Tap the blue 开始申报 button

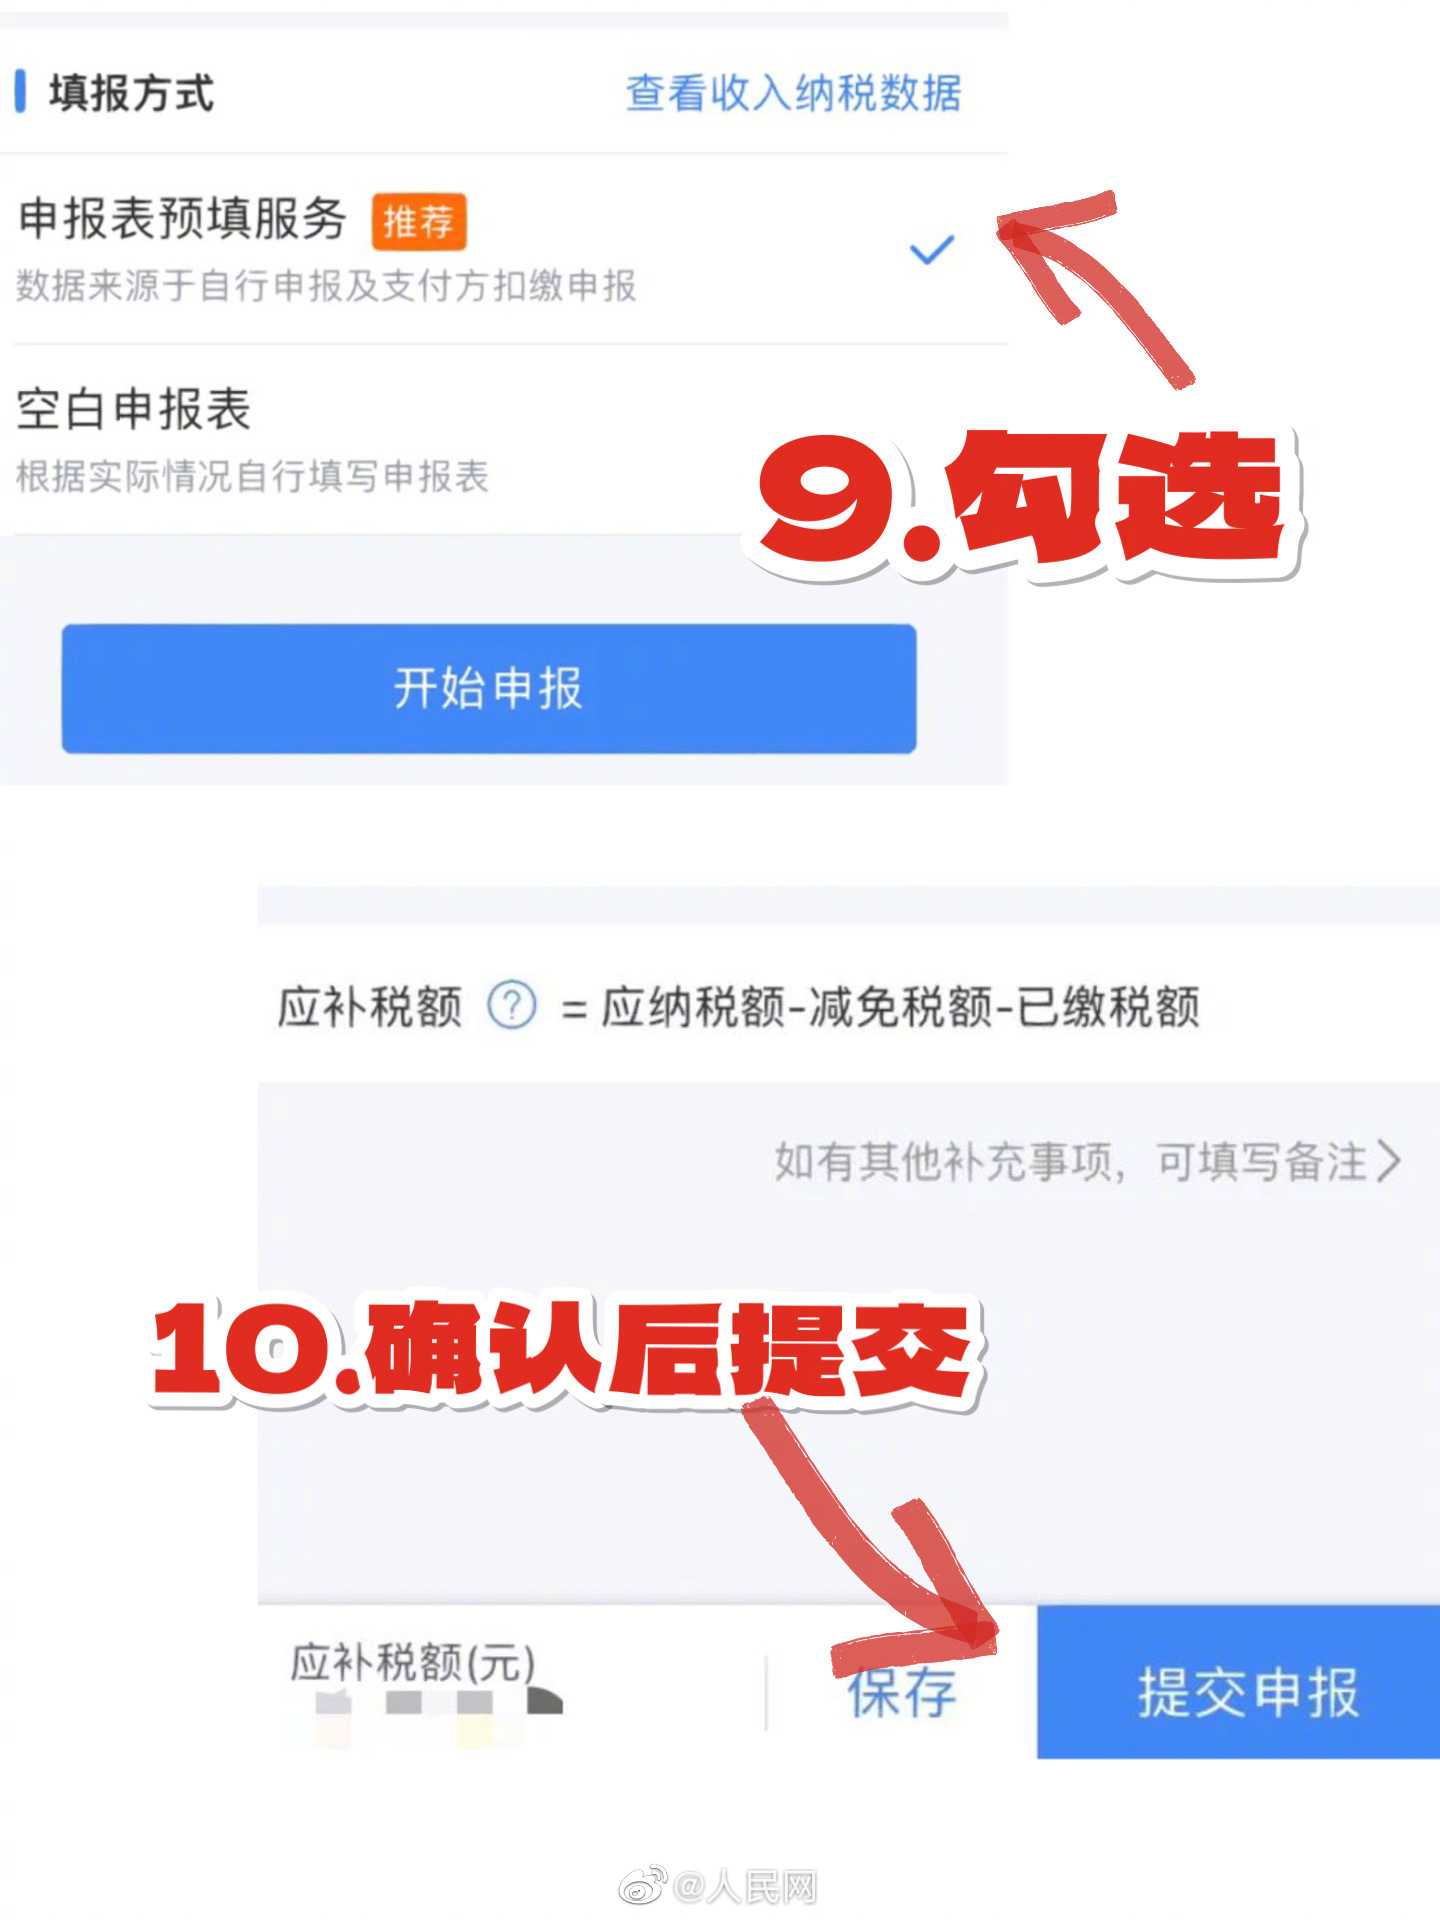pyautogui.click(x=489, y=688)
